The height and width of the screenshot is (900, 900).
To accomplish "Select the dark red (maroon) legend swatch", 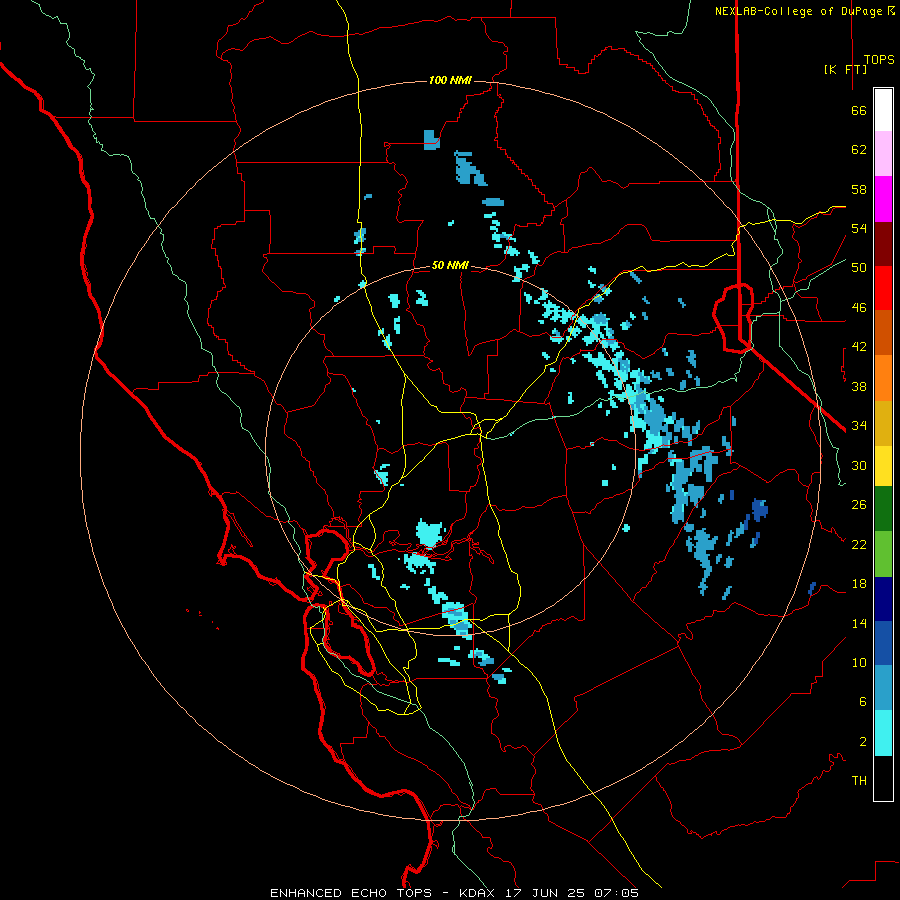I will [x=883, y=244].
